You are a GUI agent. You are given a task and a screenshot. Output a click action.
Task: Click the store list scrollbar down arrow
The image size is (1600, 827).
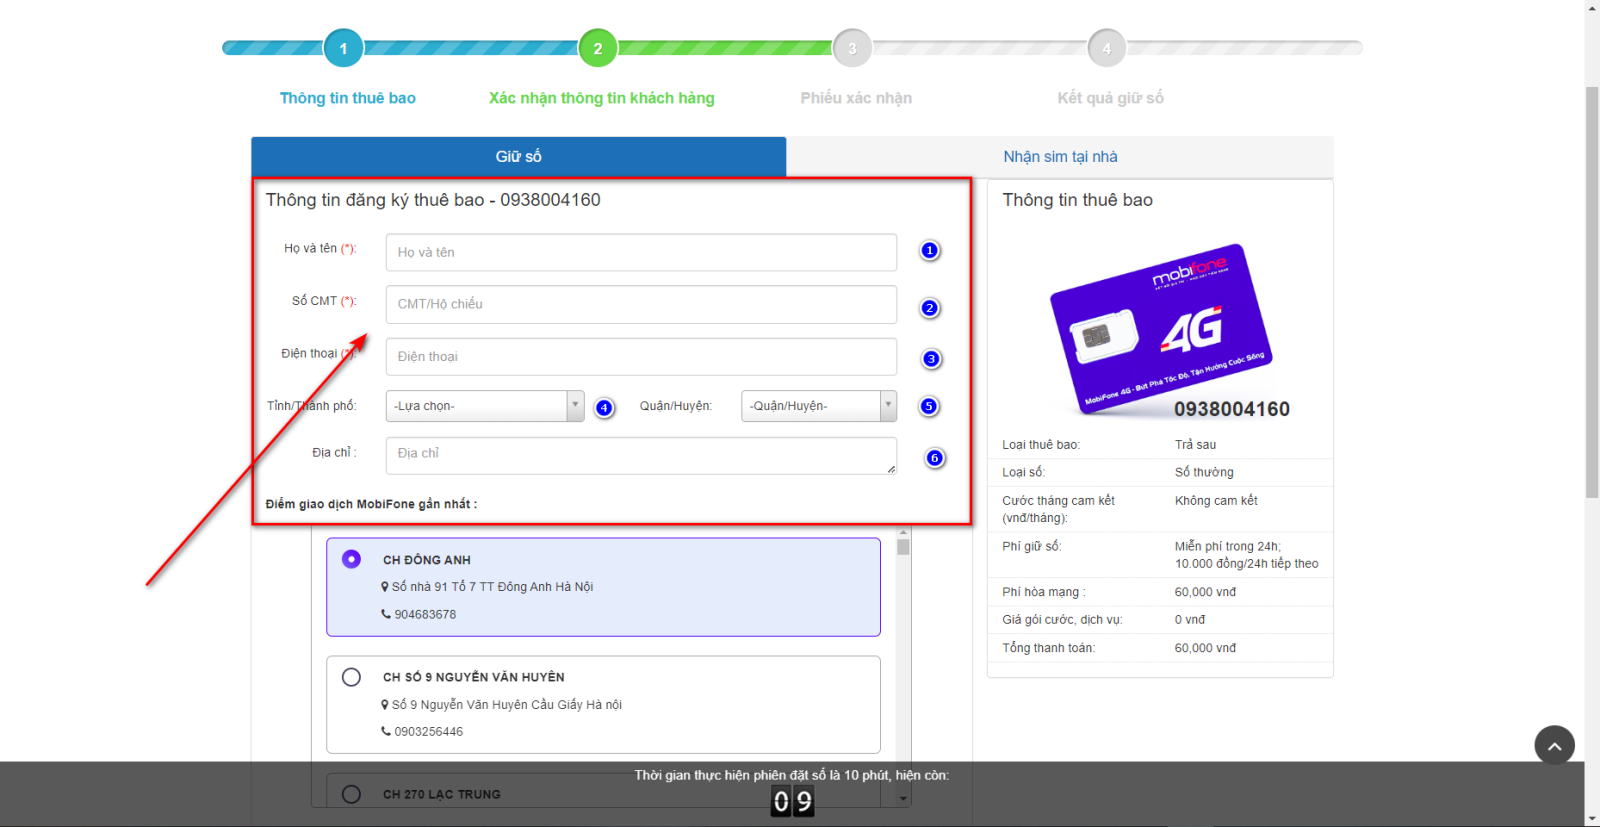tap(903, 798)
